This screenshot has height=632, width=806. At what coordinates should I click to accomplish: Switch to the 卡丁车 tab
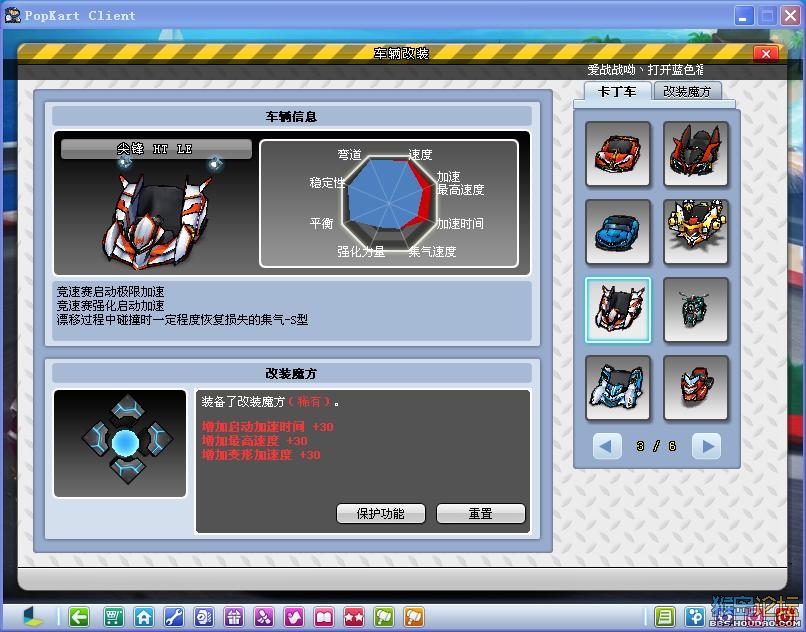pos(617,92)
